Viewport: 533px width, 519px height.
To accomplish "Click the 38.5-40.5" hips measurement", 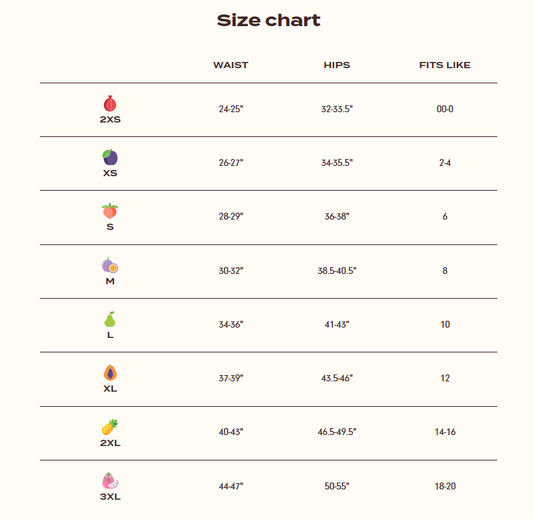I will pyautogui.click(x=337, y=271).
